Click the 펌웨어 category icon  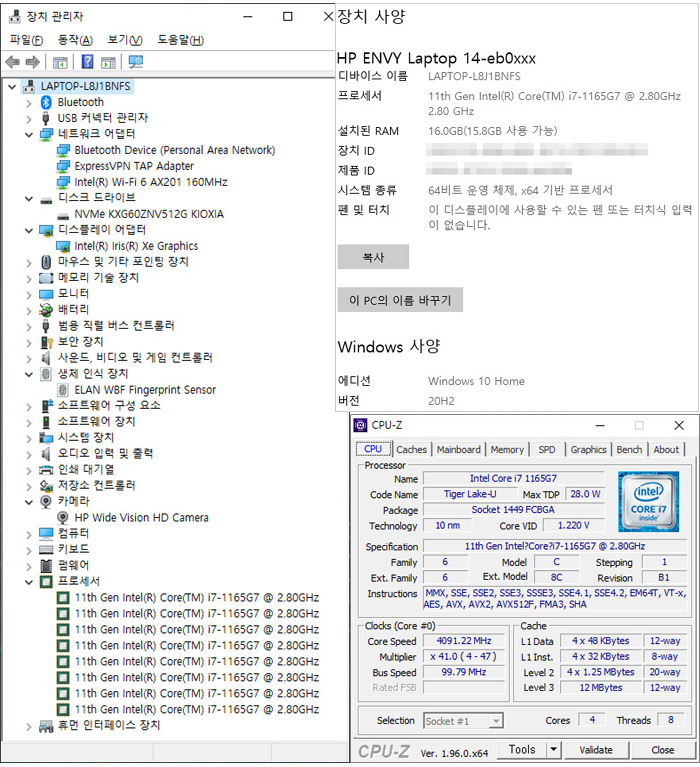[46, 566]
